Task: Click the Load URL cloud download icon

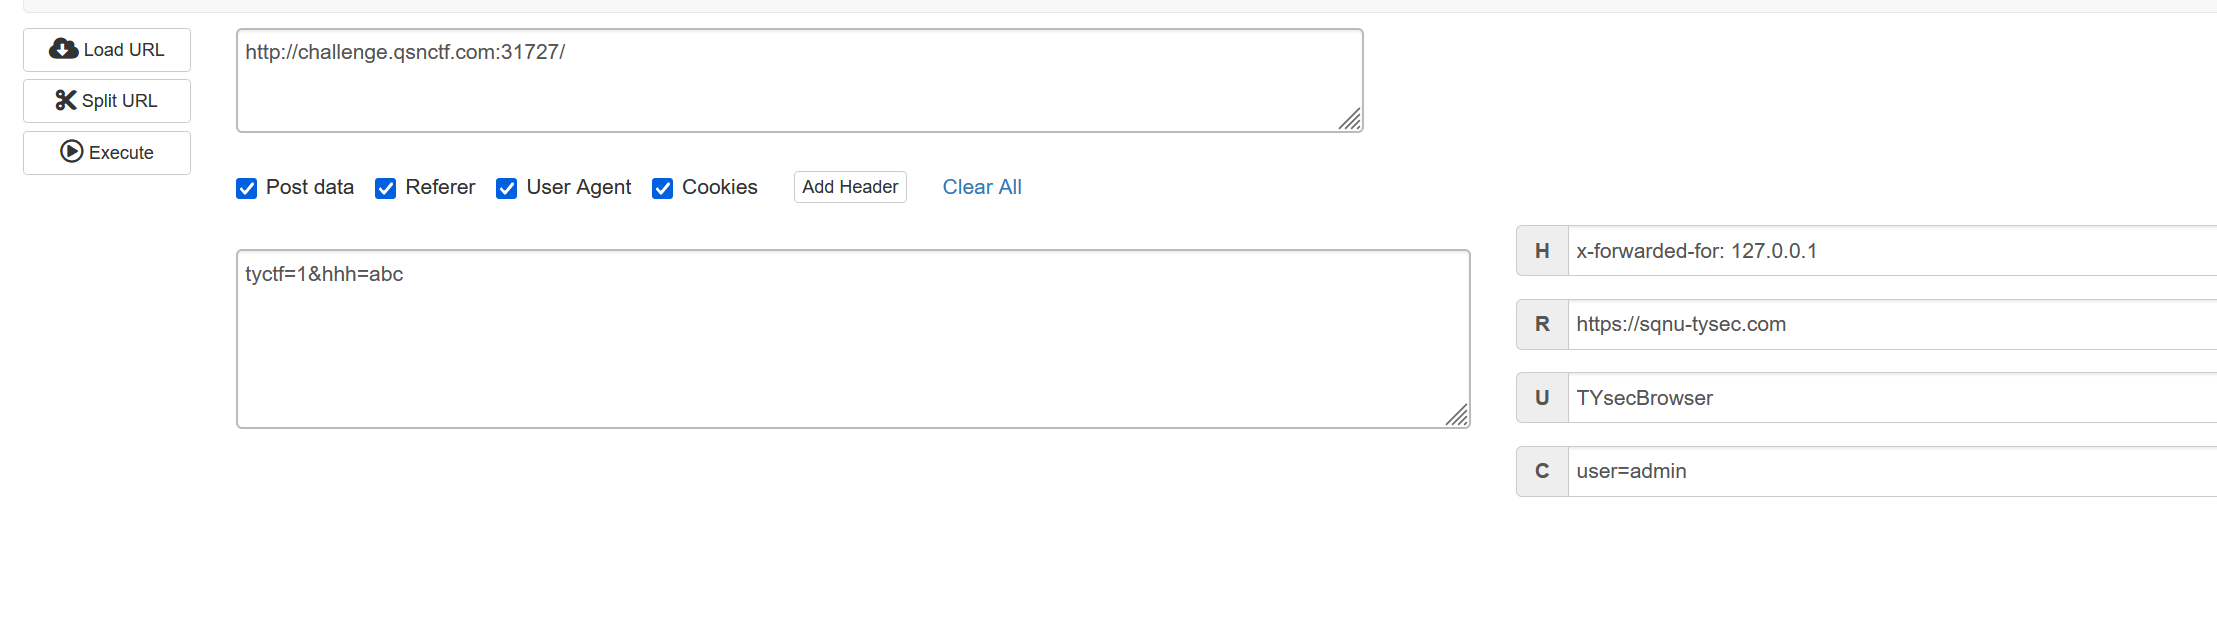Action: coord(64,49)
